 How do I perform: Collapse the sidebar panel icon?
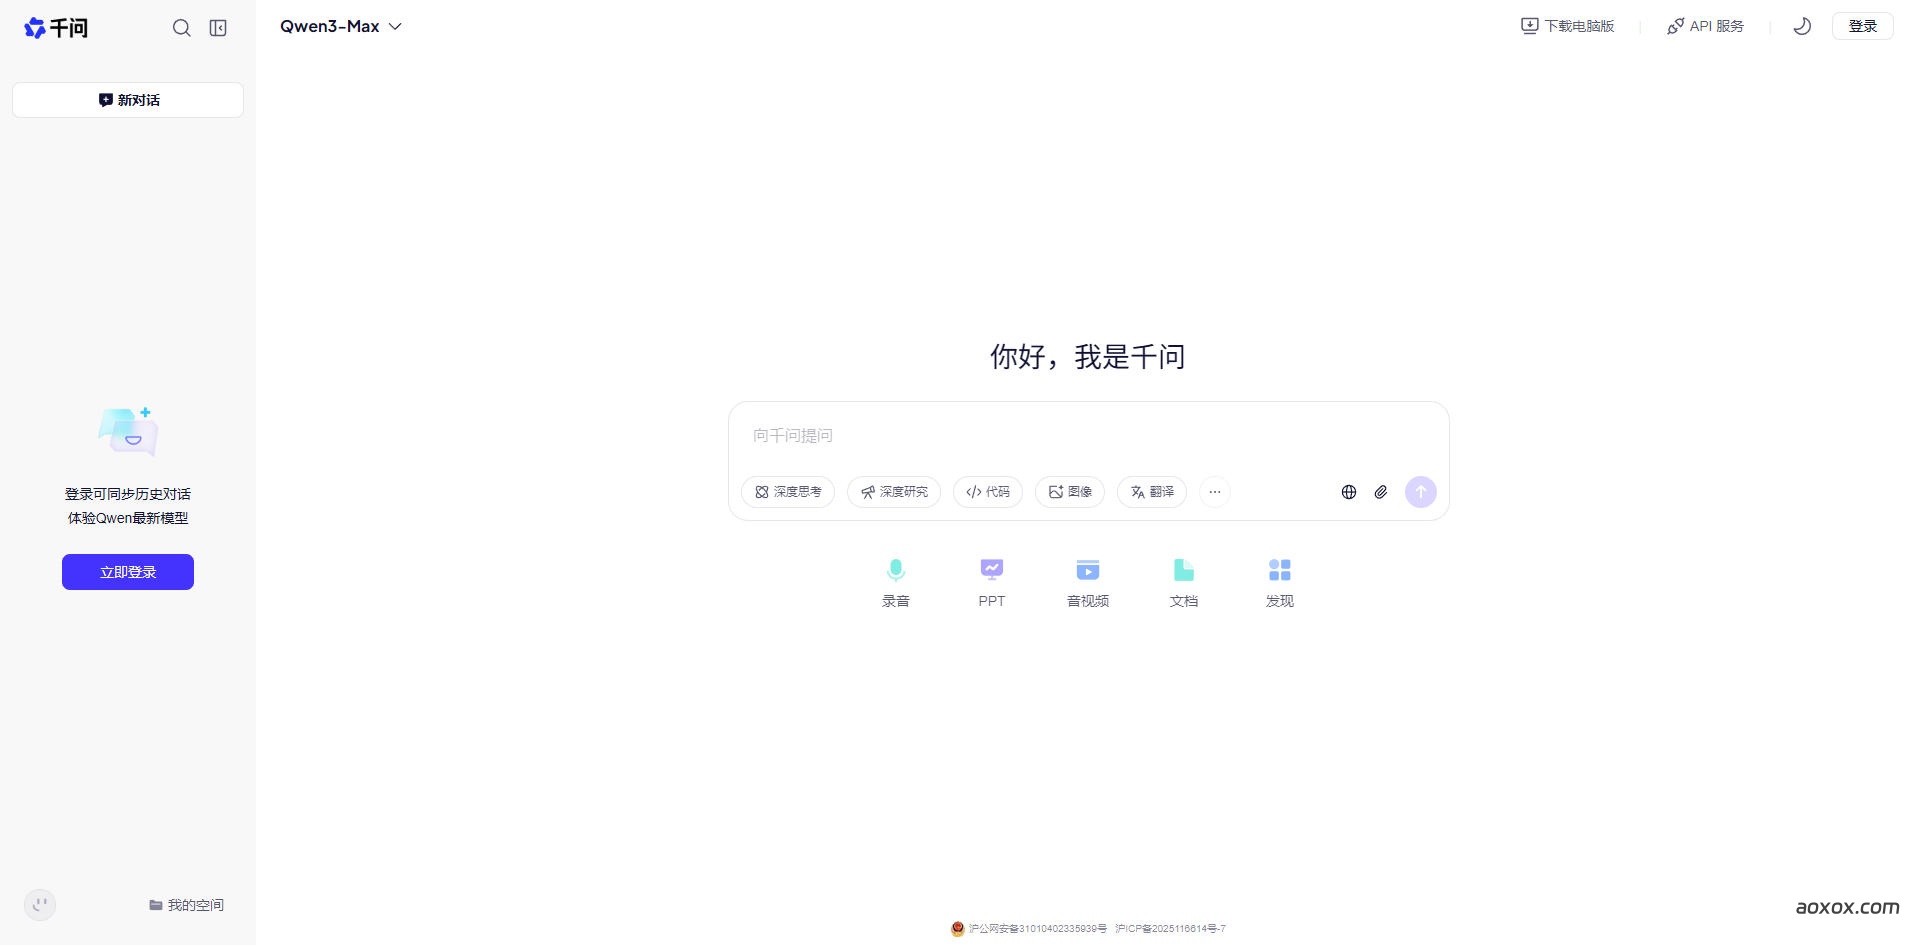[218, 28]
